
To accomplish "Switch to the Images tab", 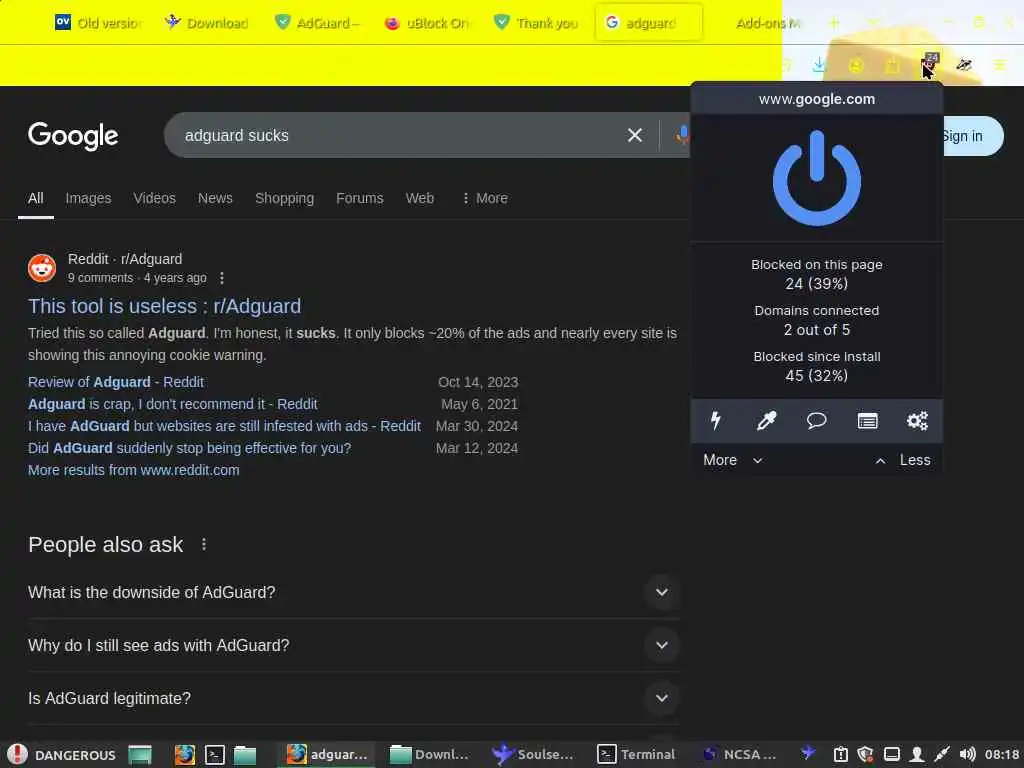I will click(88, 198).
